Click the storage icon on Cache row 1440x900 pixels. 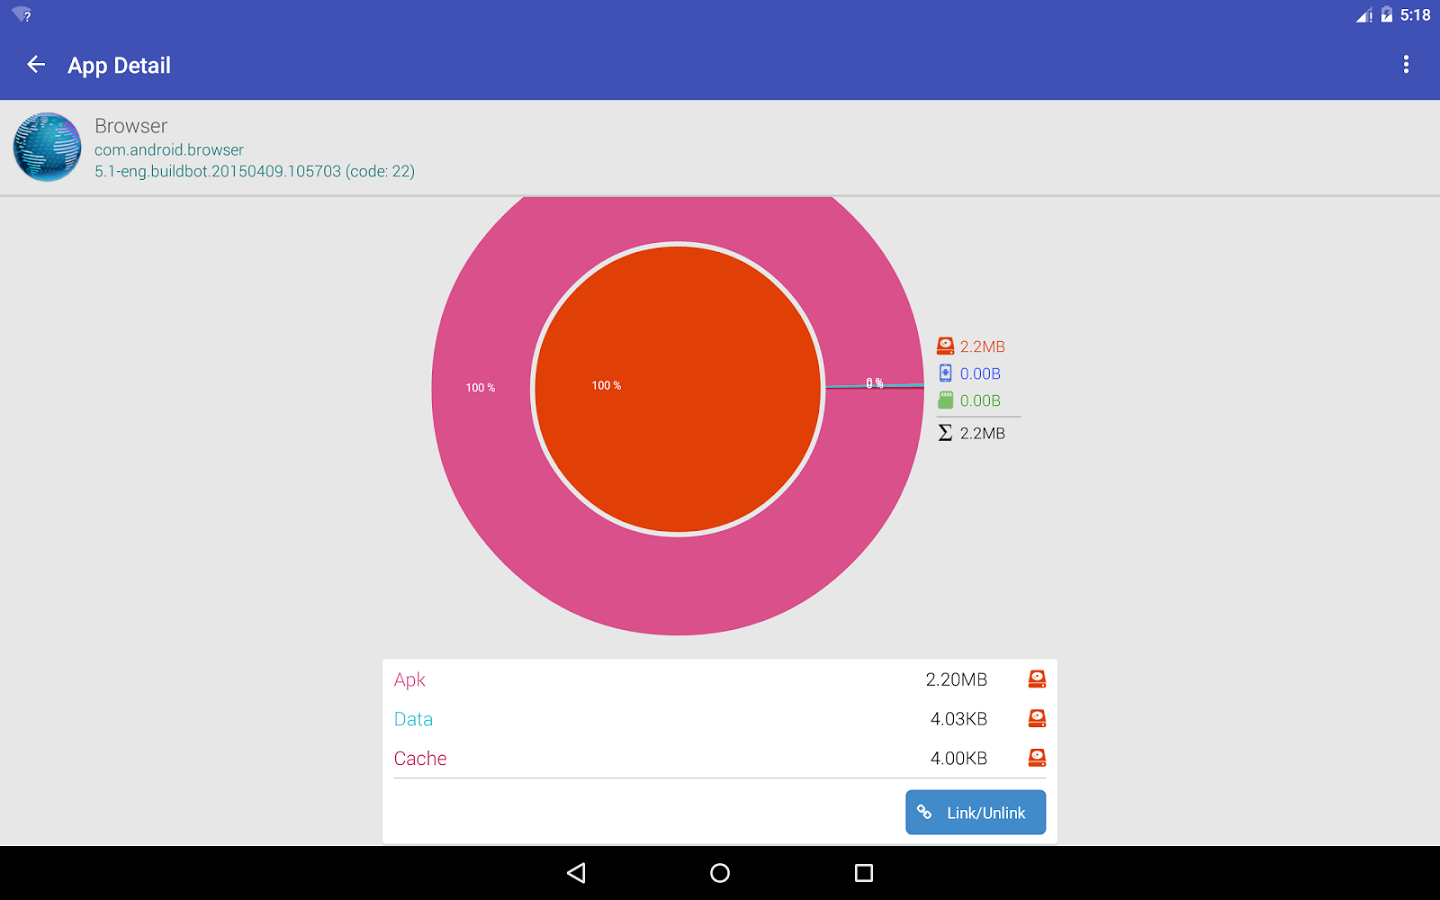point(1037,758)
